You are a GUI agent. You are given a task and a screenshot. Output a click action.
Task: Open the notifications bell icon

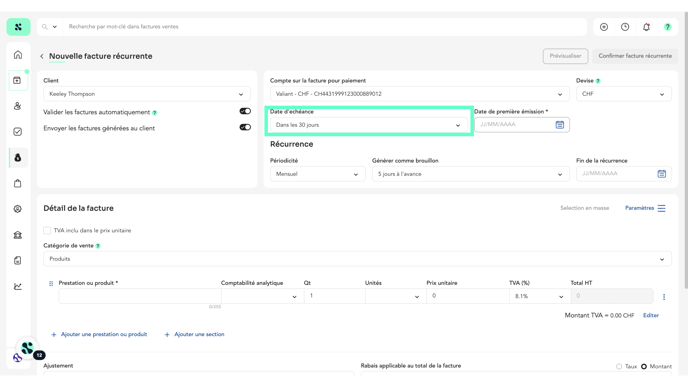click(x=646, y=27)
